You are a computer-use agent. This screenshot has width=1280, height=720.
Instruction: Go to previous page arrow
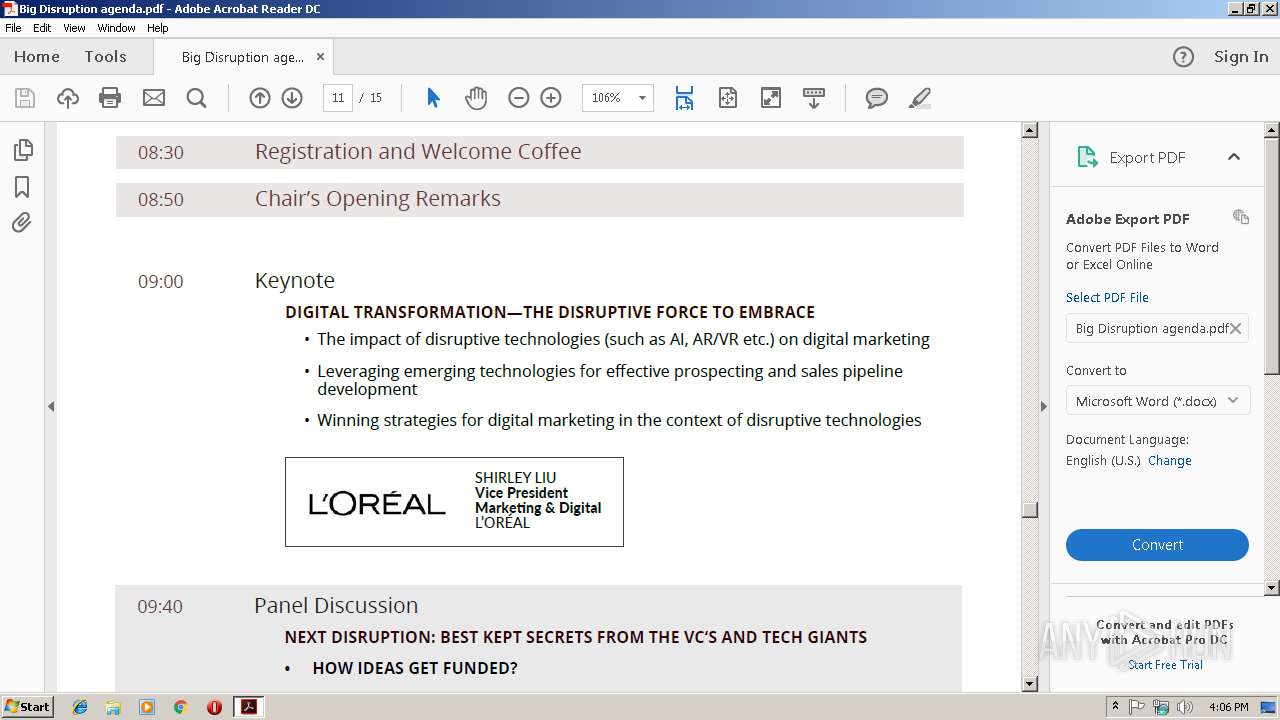click(x=260, y=98)
